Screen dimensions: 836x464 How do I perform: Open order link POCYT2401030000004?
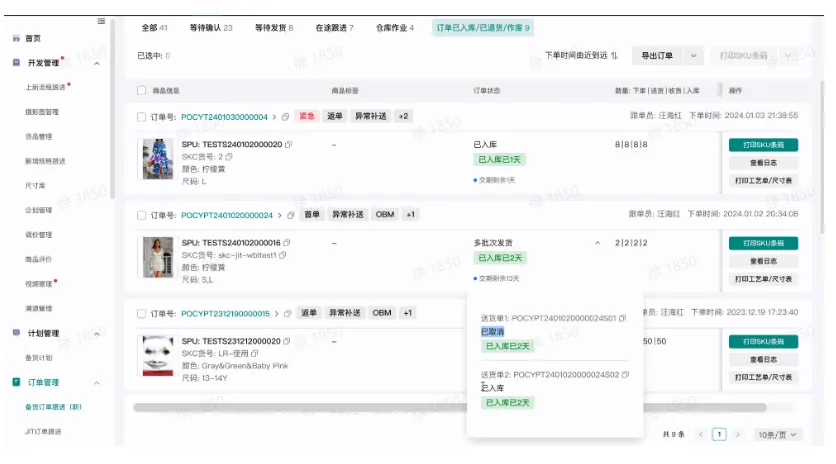click(224, 117)
